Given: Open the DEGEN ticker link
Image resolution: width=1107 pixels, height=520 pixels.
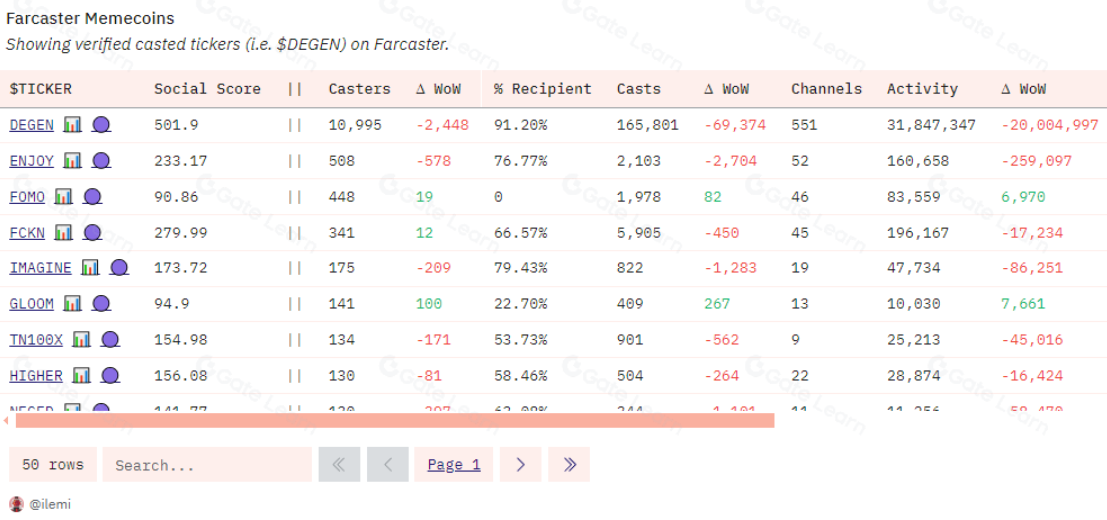Looking at the screenshot, I should (32, 125).
